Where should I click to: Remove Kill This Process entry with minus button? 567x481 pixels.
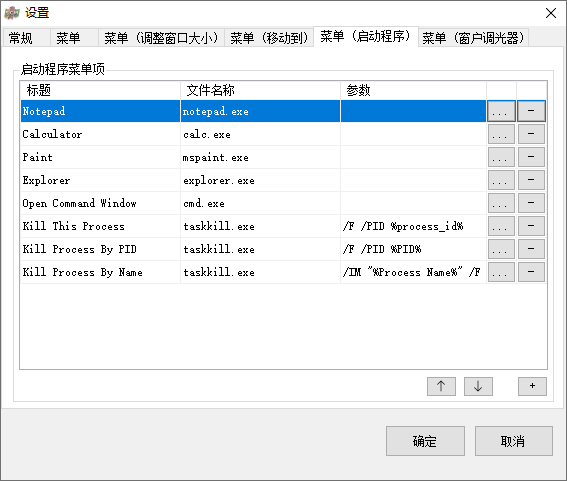tap(531, 226)
